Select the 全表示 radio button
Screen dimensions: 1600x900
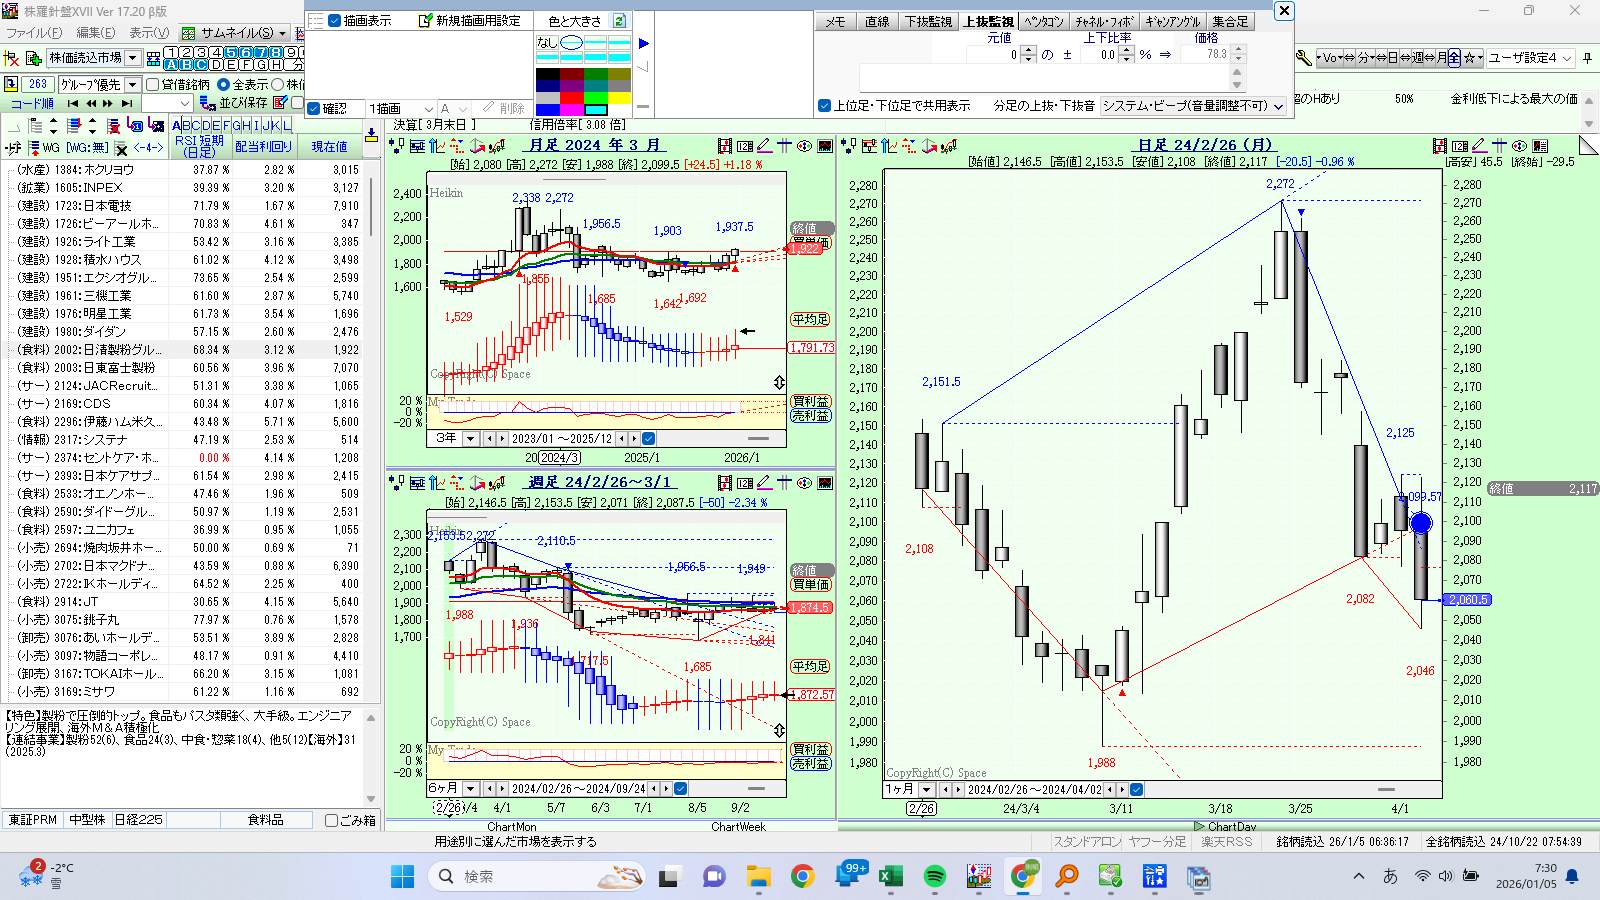(224, 85)
